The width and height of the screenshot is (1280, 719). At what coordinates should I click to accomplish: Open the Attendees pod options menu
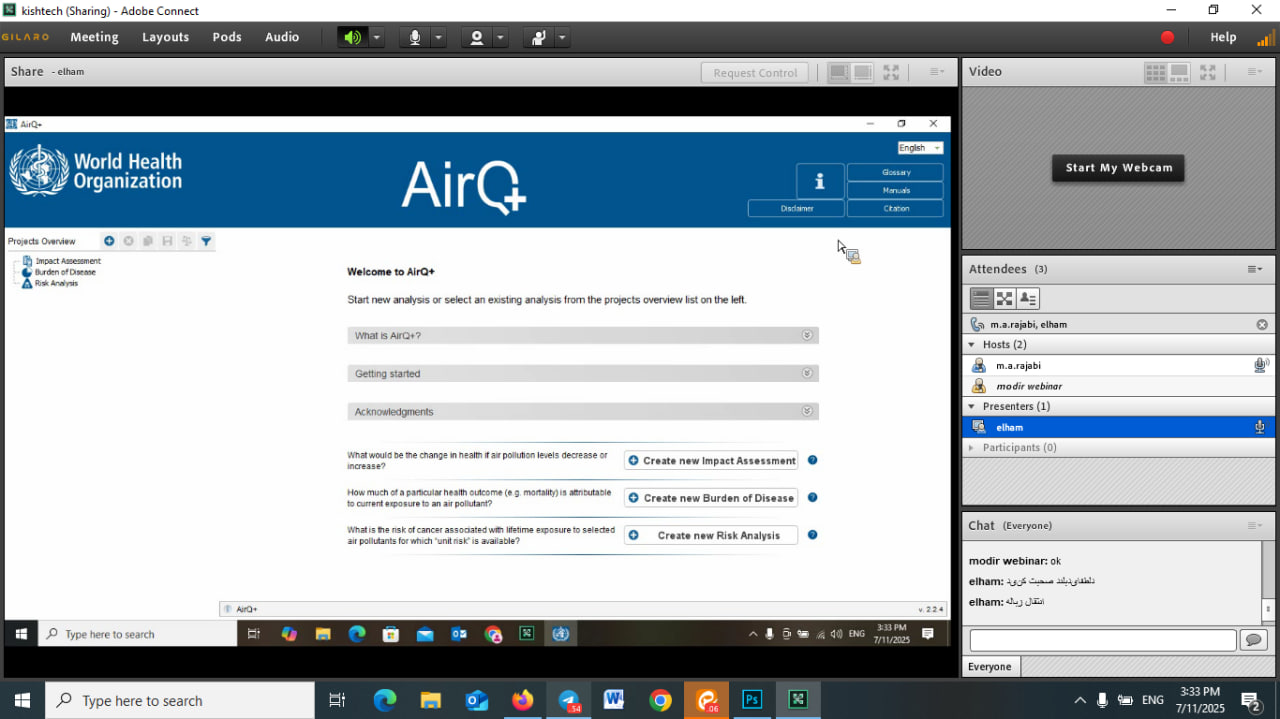tap(1254, 269)
